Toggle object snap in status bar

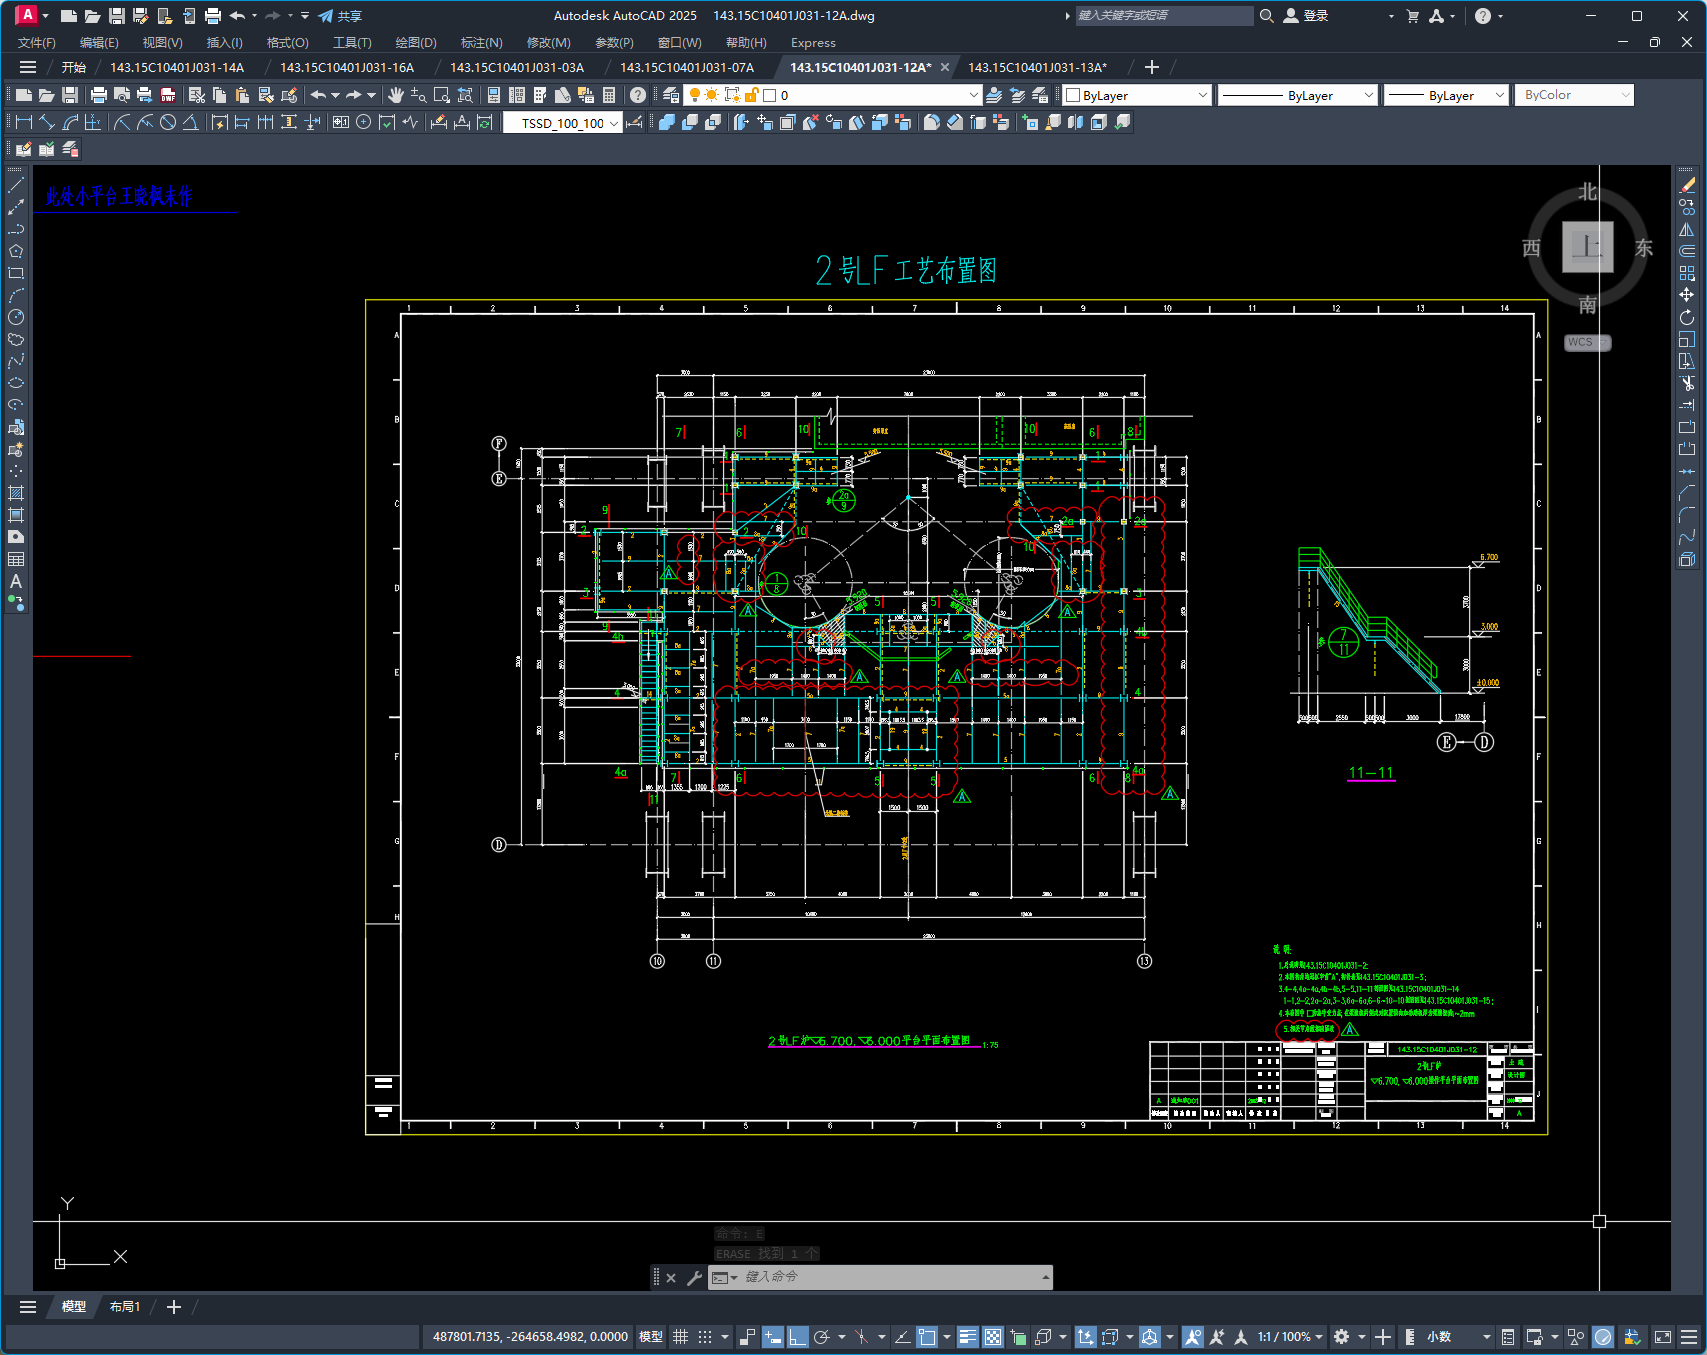coord(927,1337)
